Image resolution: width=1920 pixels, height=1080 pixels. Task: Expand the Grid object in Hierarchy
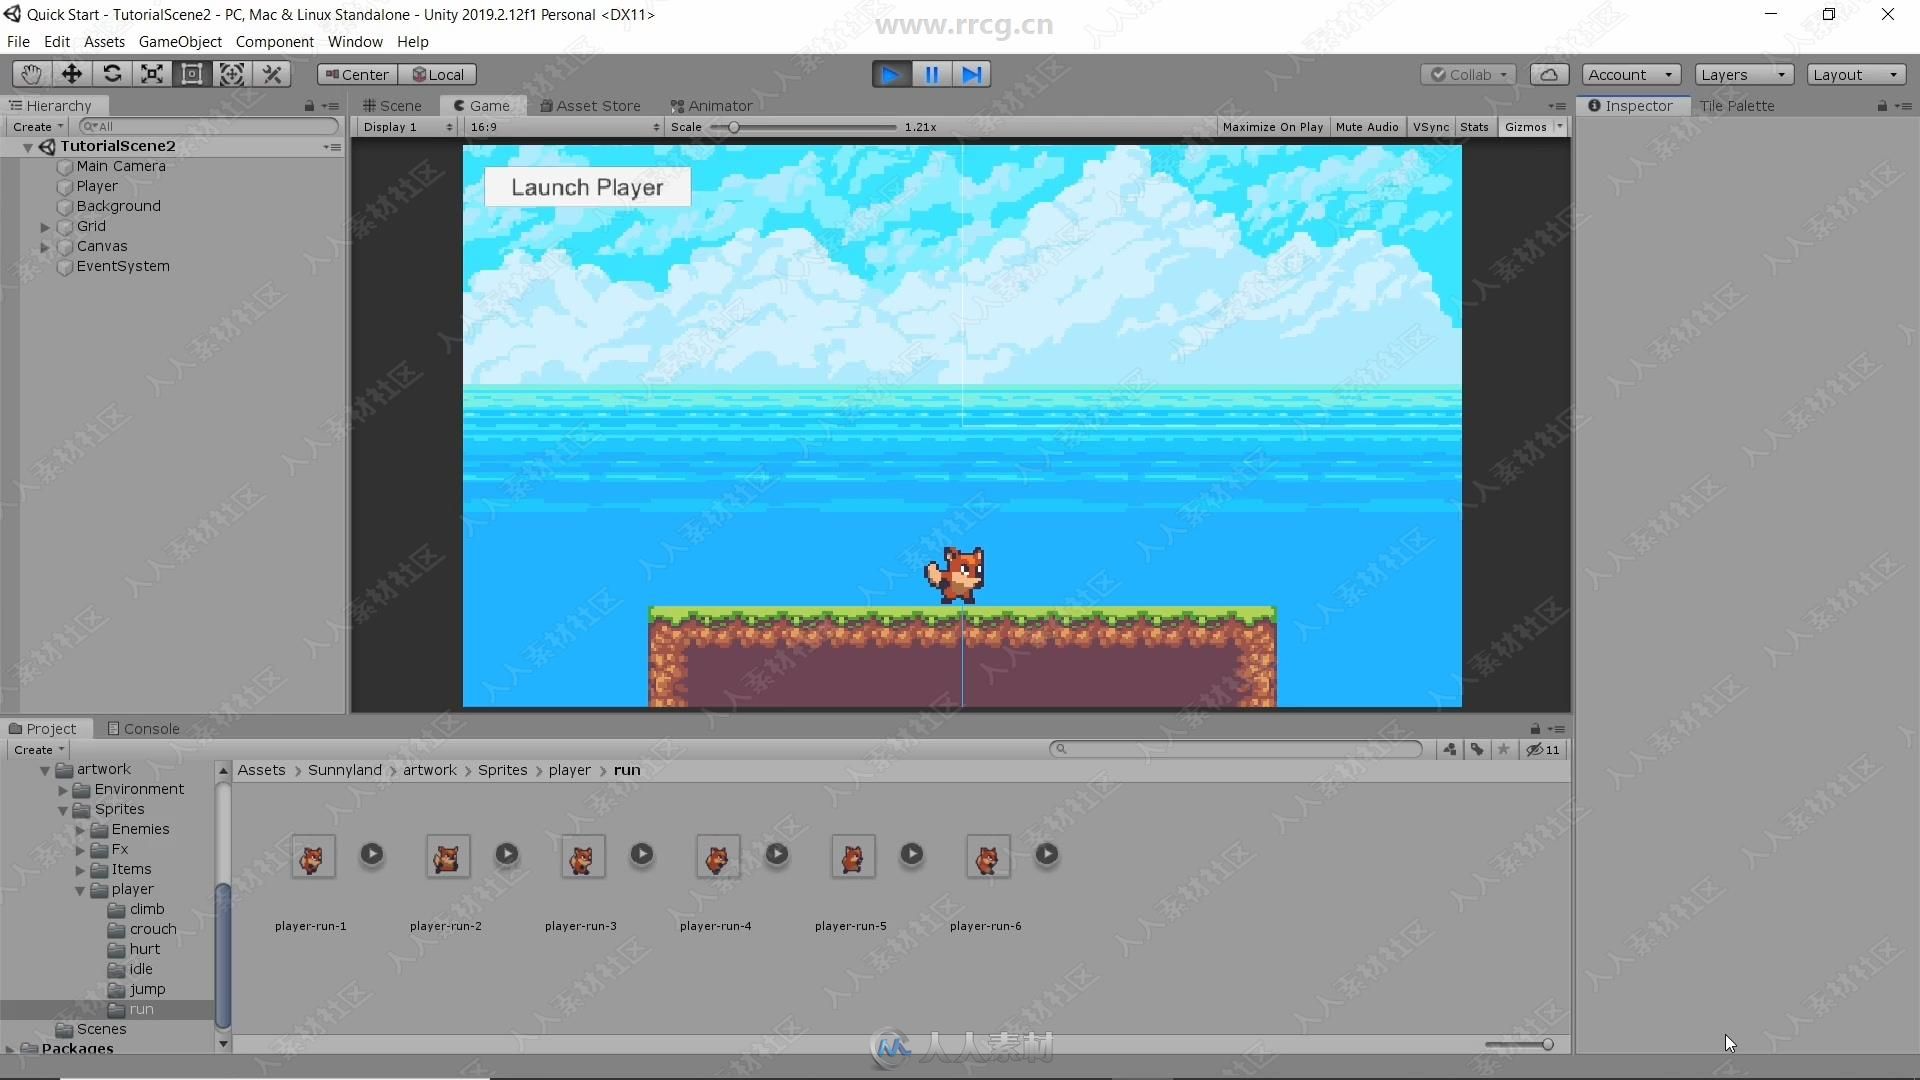tap(45, 227)
